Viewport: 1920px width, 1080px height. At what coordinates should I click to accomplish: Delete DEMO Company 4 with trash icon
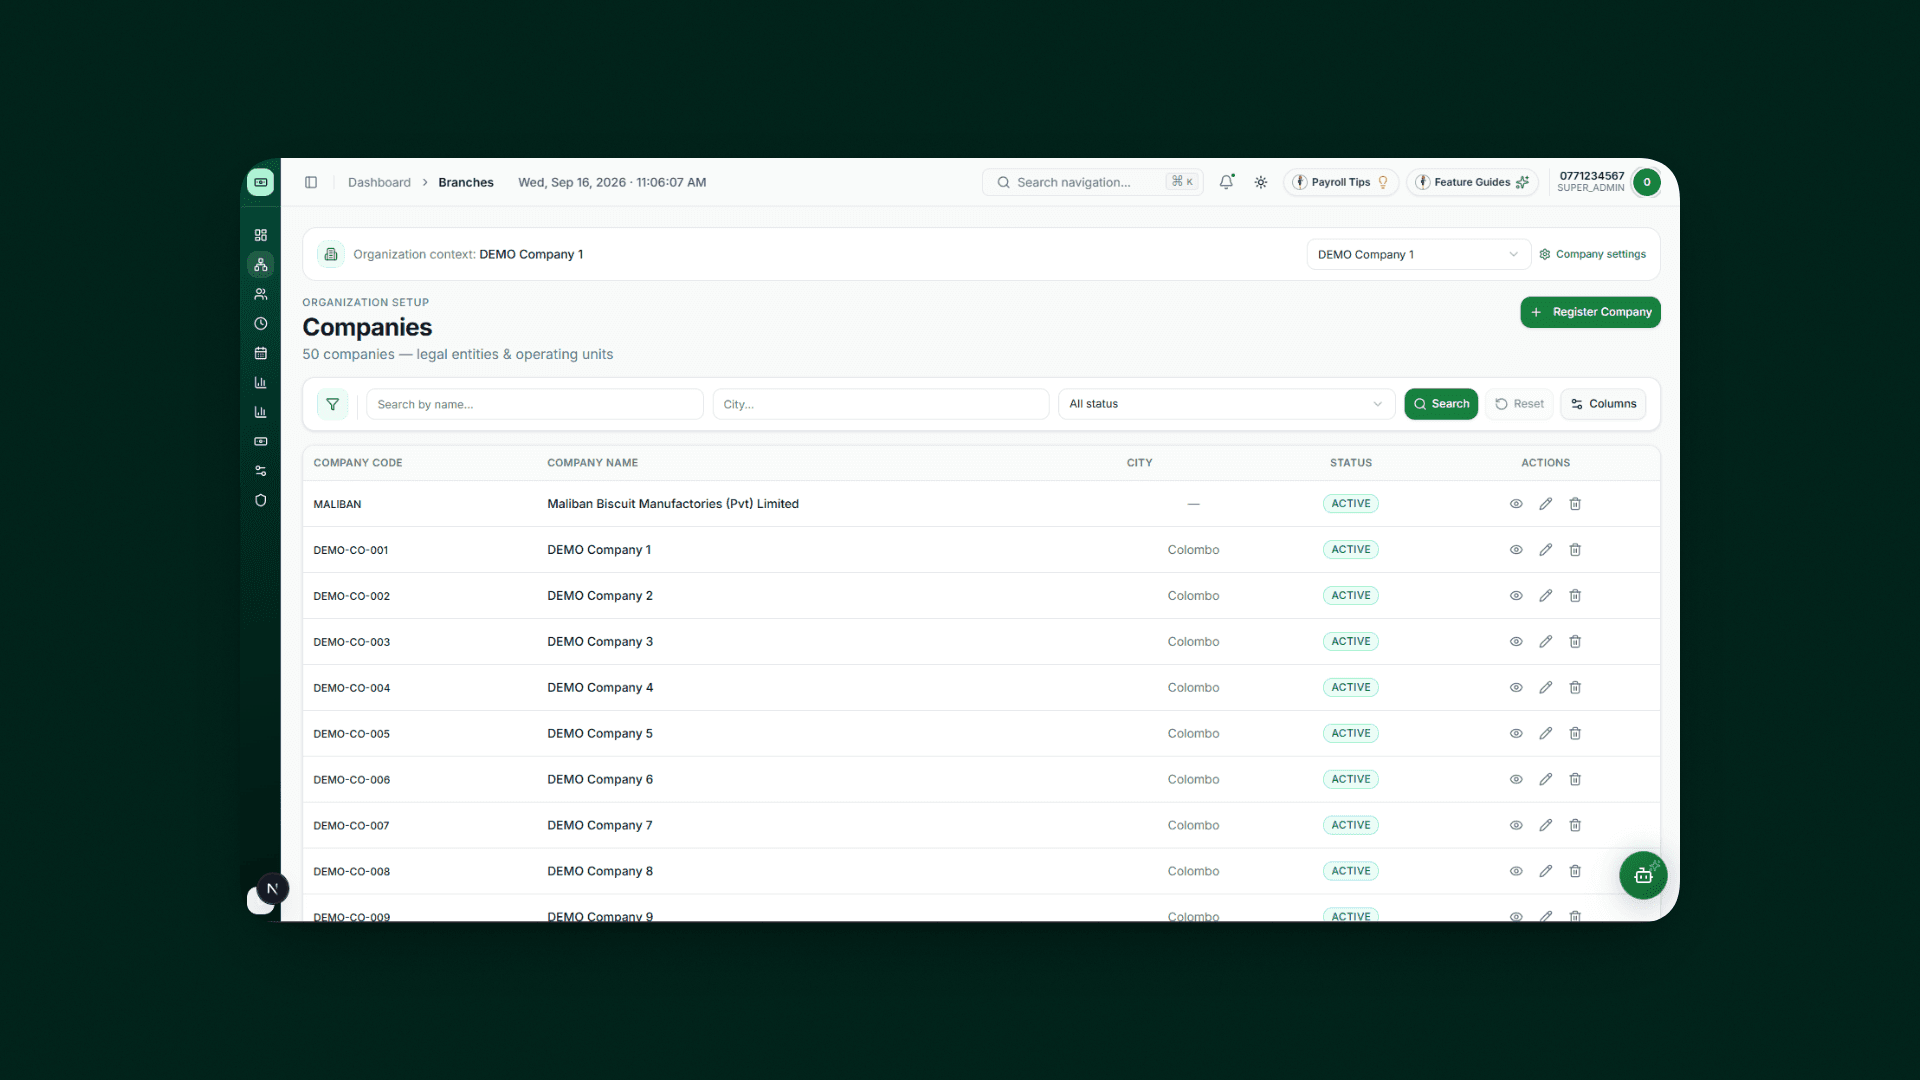pyautogui.click(x=1575, y=688)
